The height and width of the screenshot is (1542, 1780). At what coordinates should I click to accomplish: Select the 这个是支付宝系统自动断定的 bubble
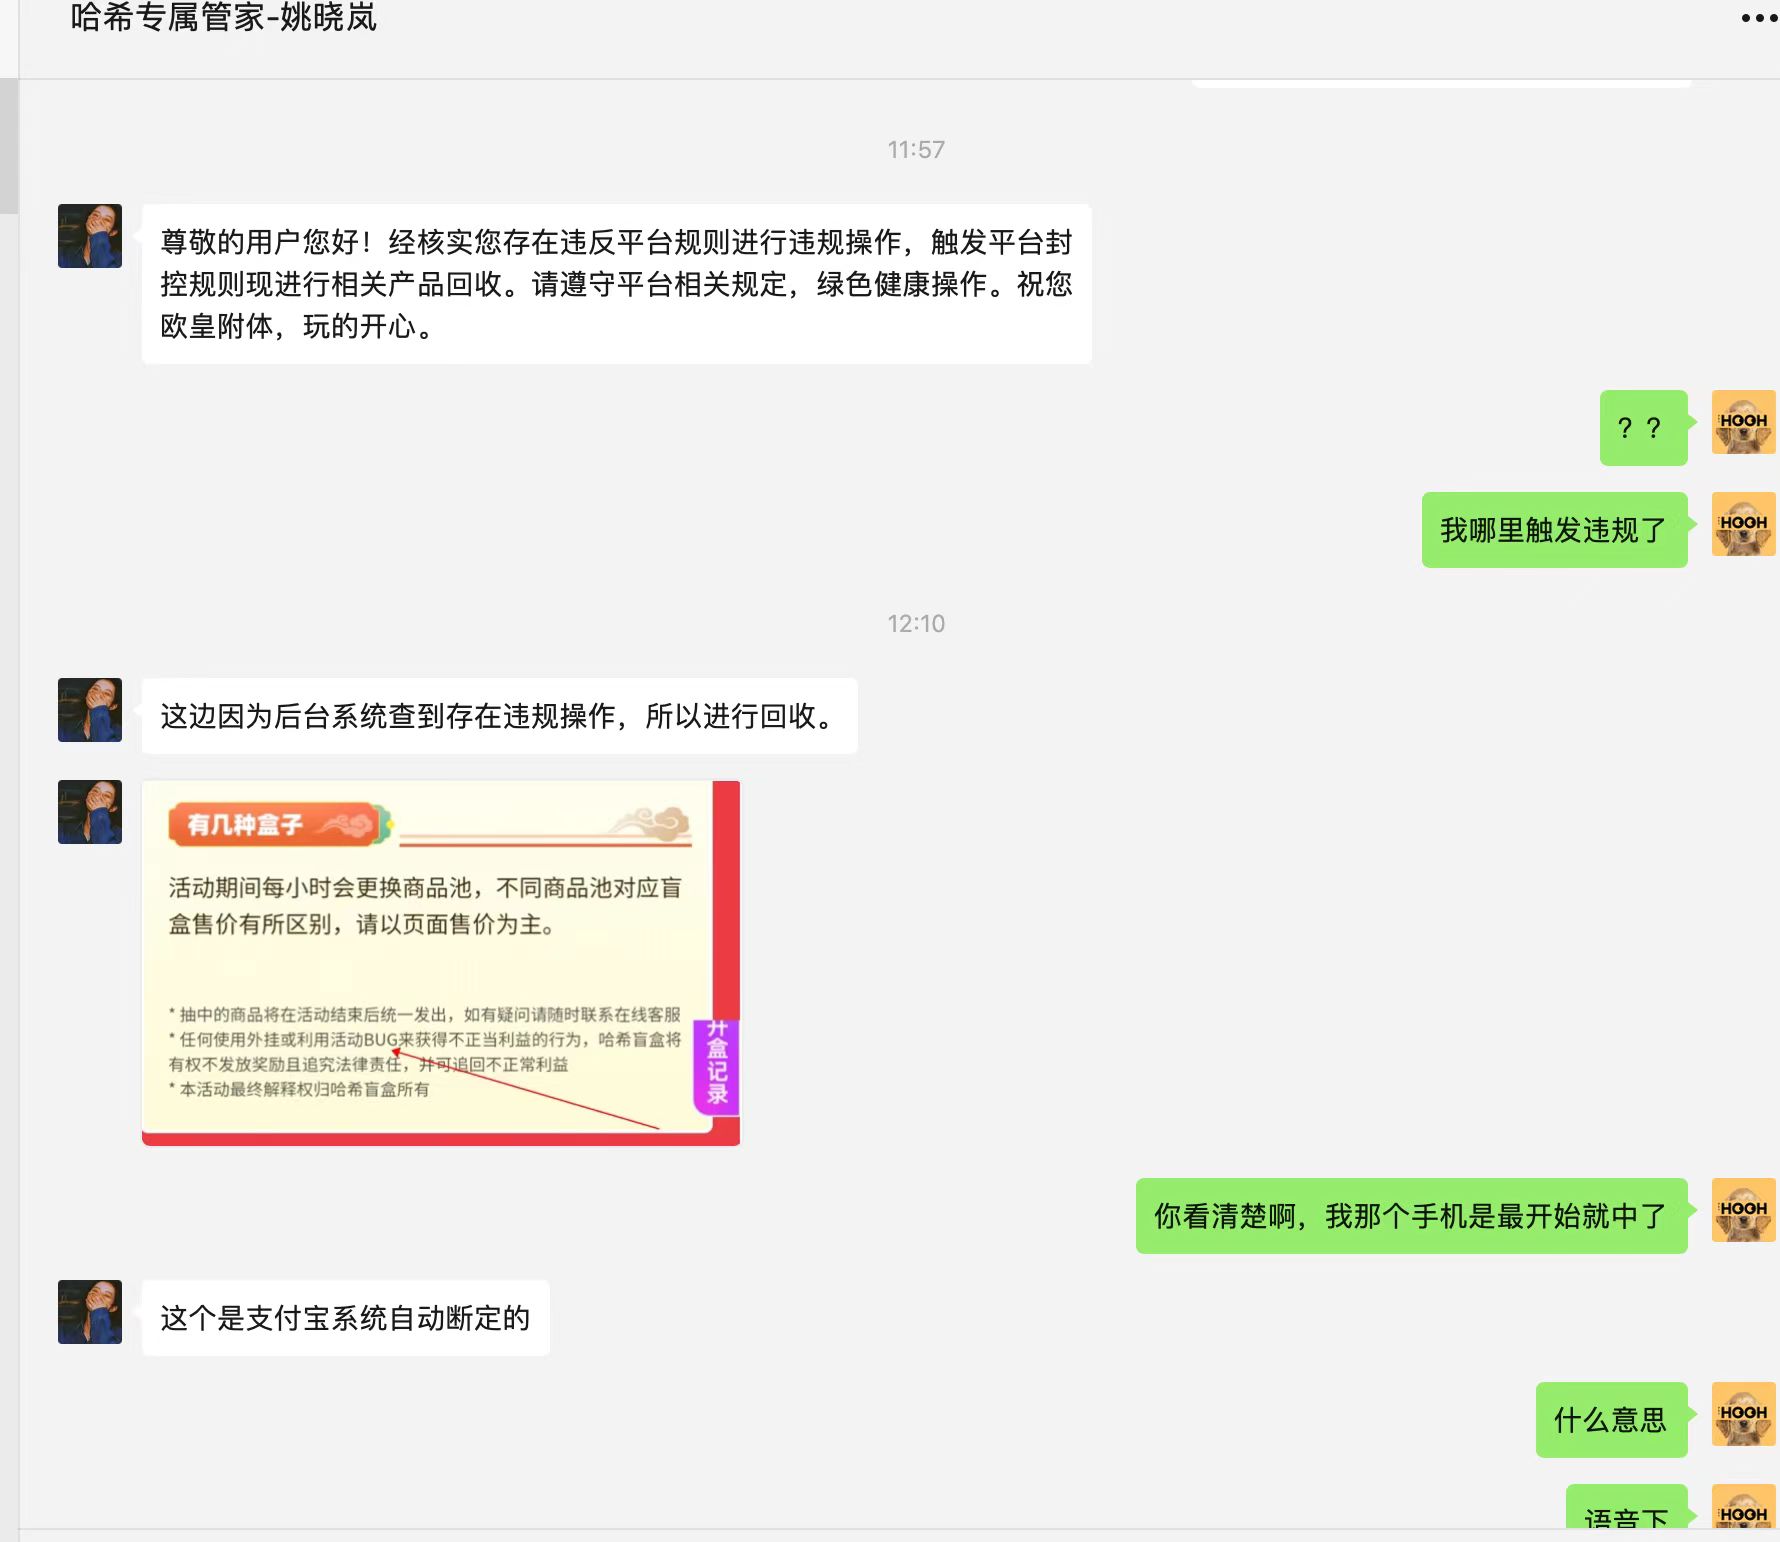[345, 1318]
